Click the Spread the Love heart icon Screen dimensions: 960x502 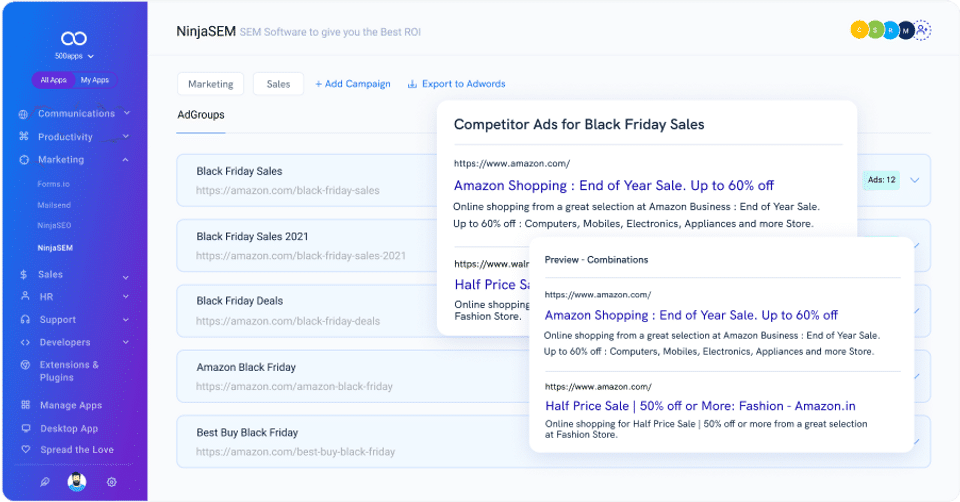26,449
